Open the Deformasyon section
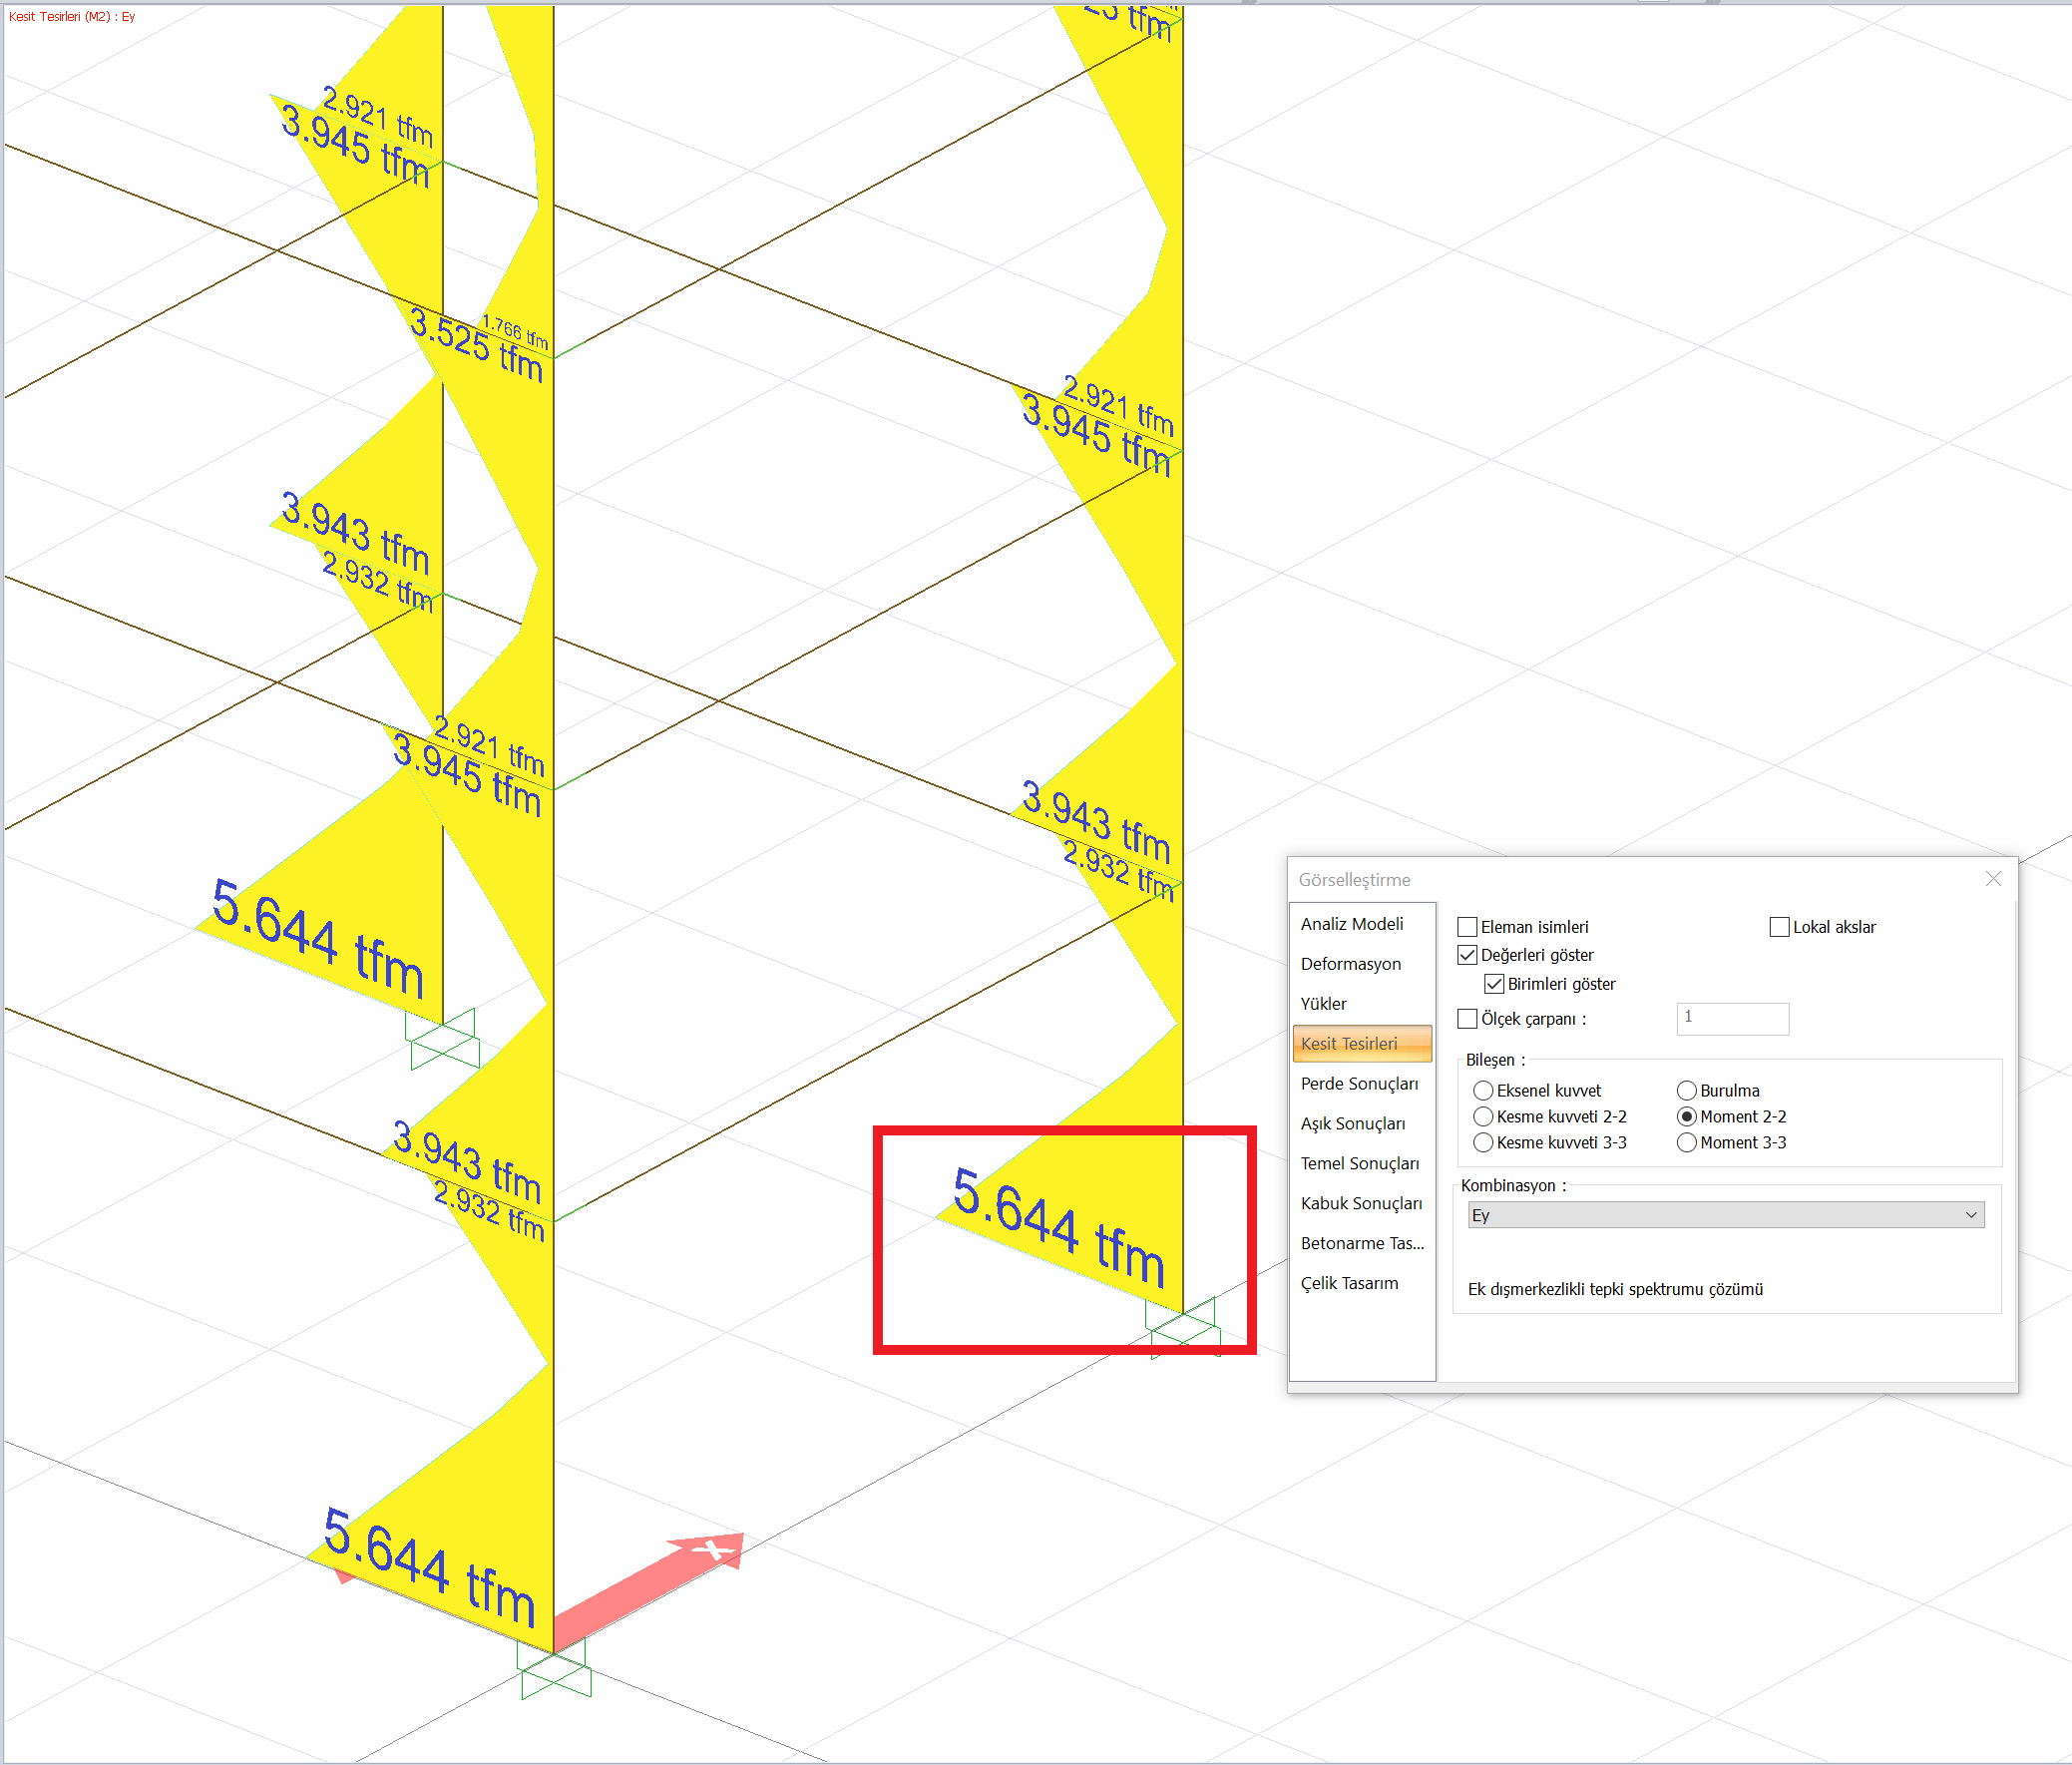The width and height of the screenshot is (2072, 1765). tap(1351, 964)
